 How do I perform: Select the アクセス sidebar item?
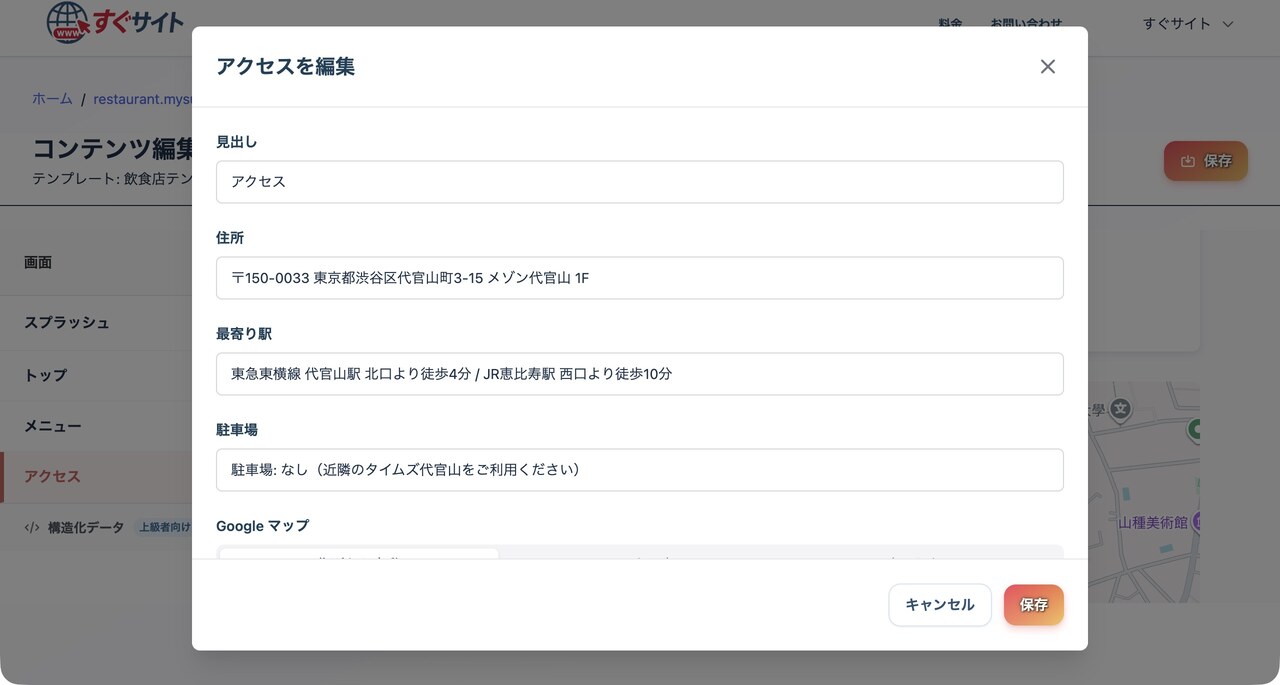[x=53, y=477]
